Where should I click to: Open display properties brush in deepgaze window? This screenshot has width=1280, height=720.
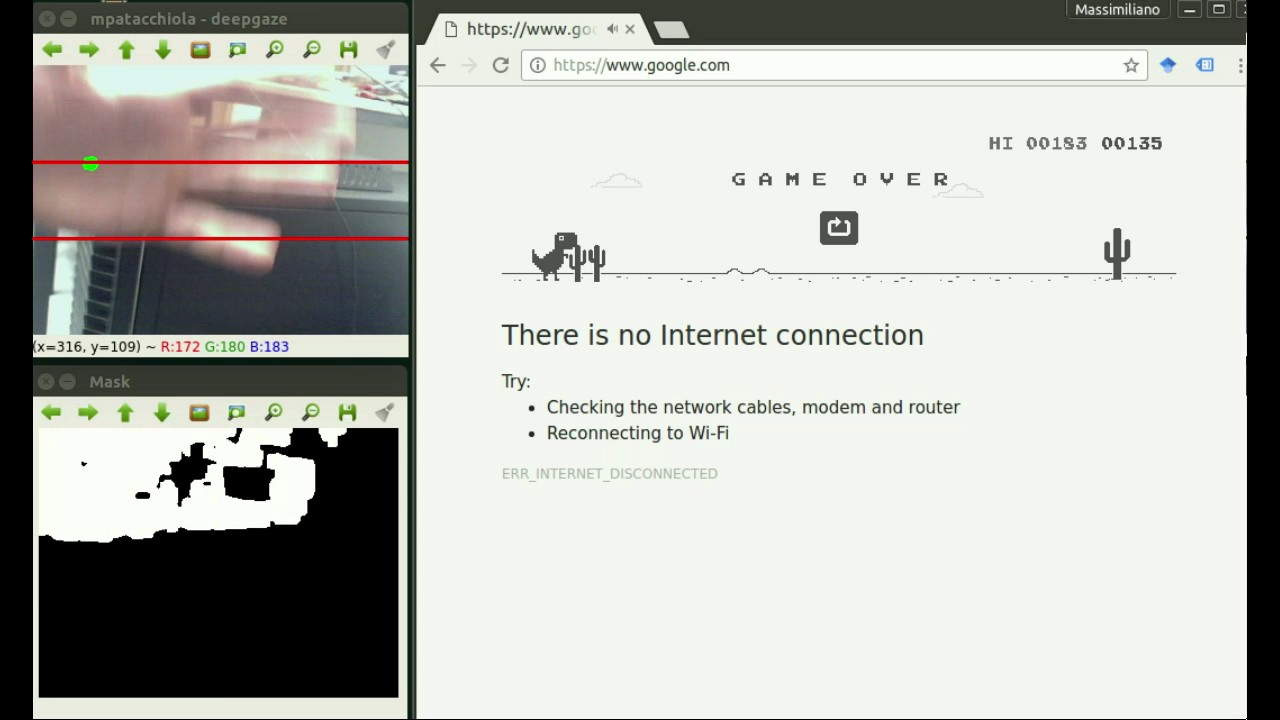(385, 49)
